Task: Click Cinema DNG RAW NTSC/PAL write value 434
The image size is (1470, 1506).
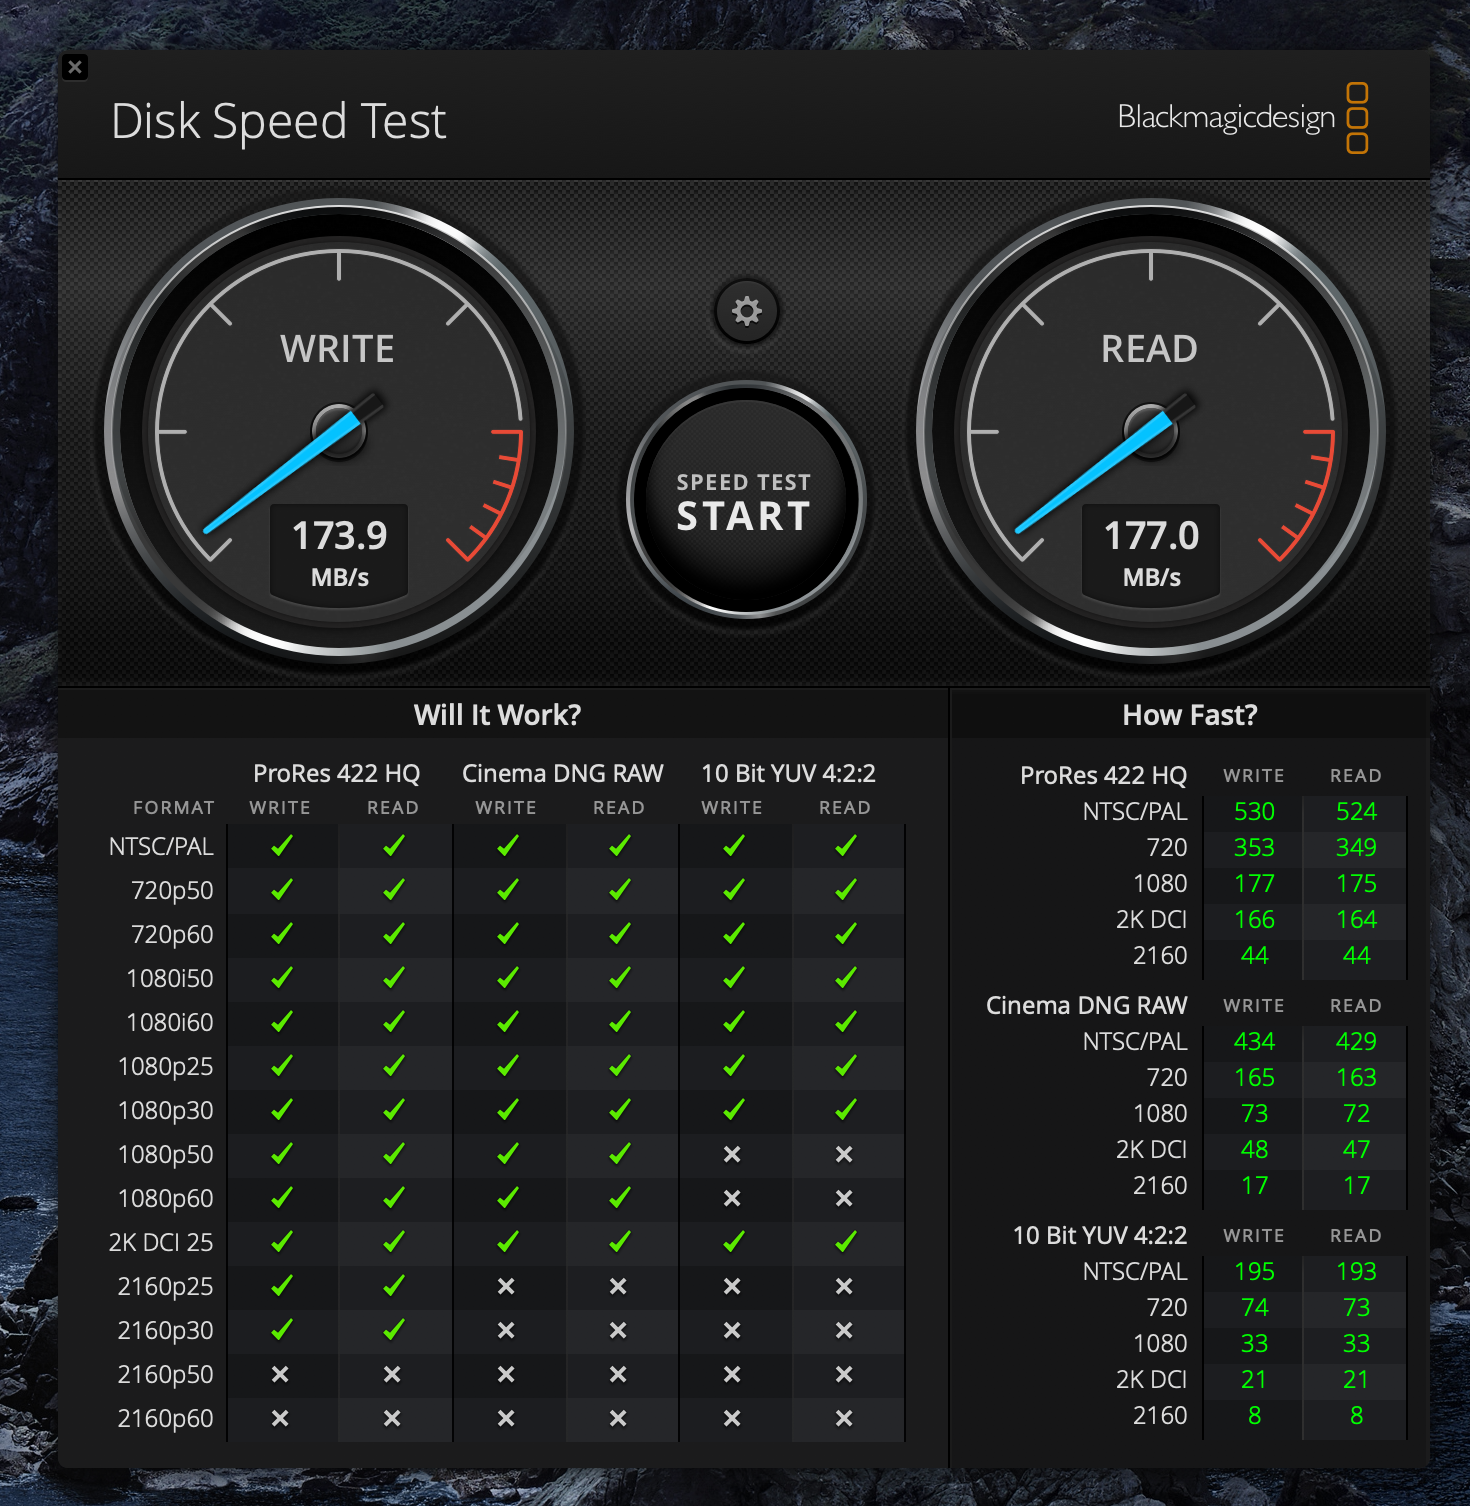Action: point(1254,1041)
